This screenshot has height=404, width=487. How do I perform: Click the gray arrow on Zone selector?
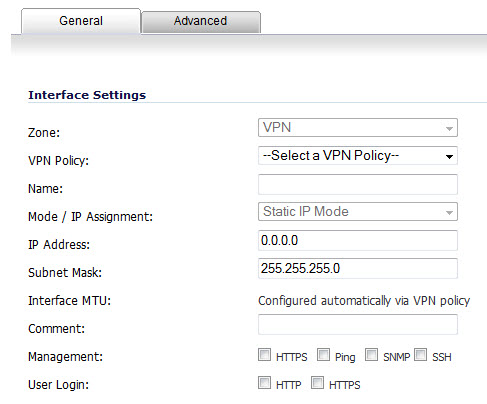(449, 128)
